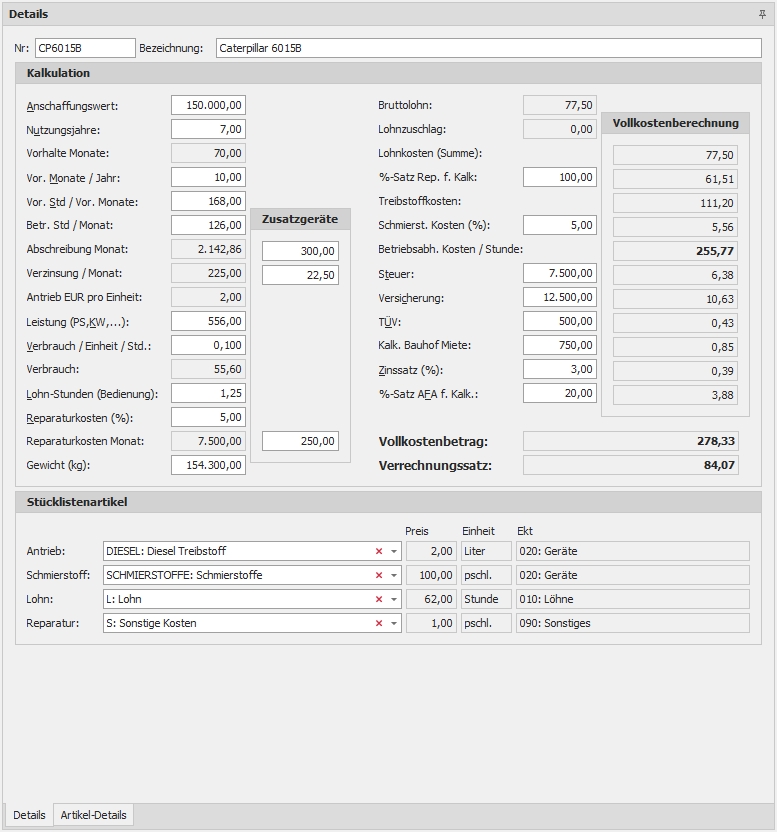Edit the %-Satz AFA f. Kalk. field
The height and width of the screenshot is (832, 777).
tap(560, 393)
